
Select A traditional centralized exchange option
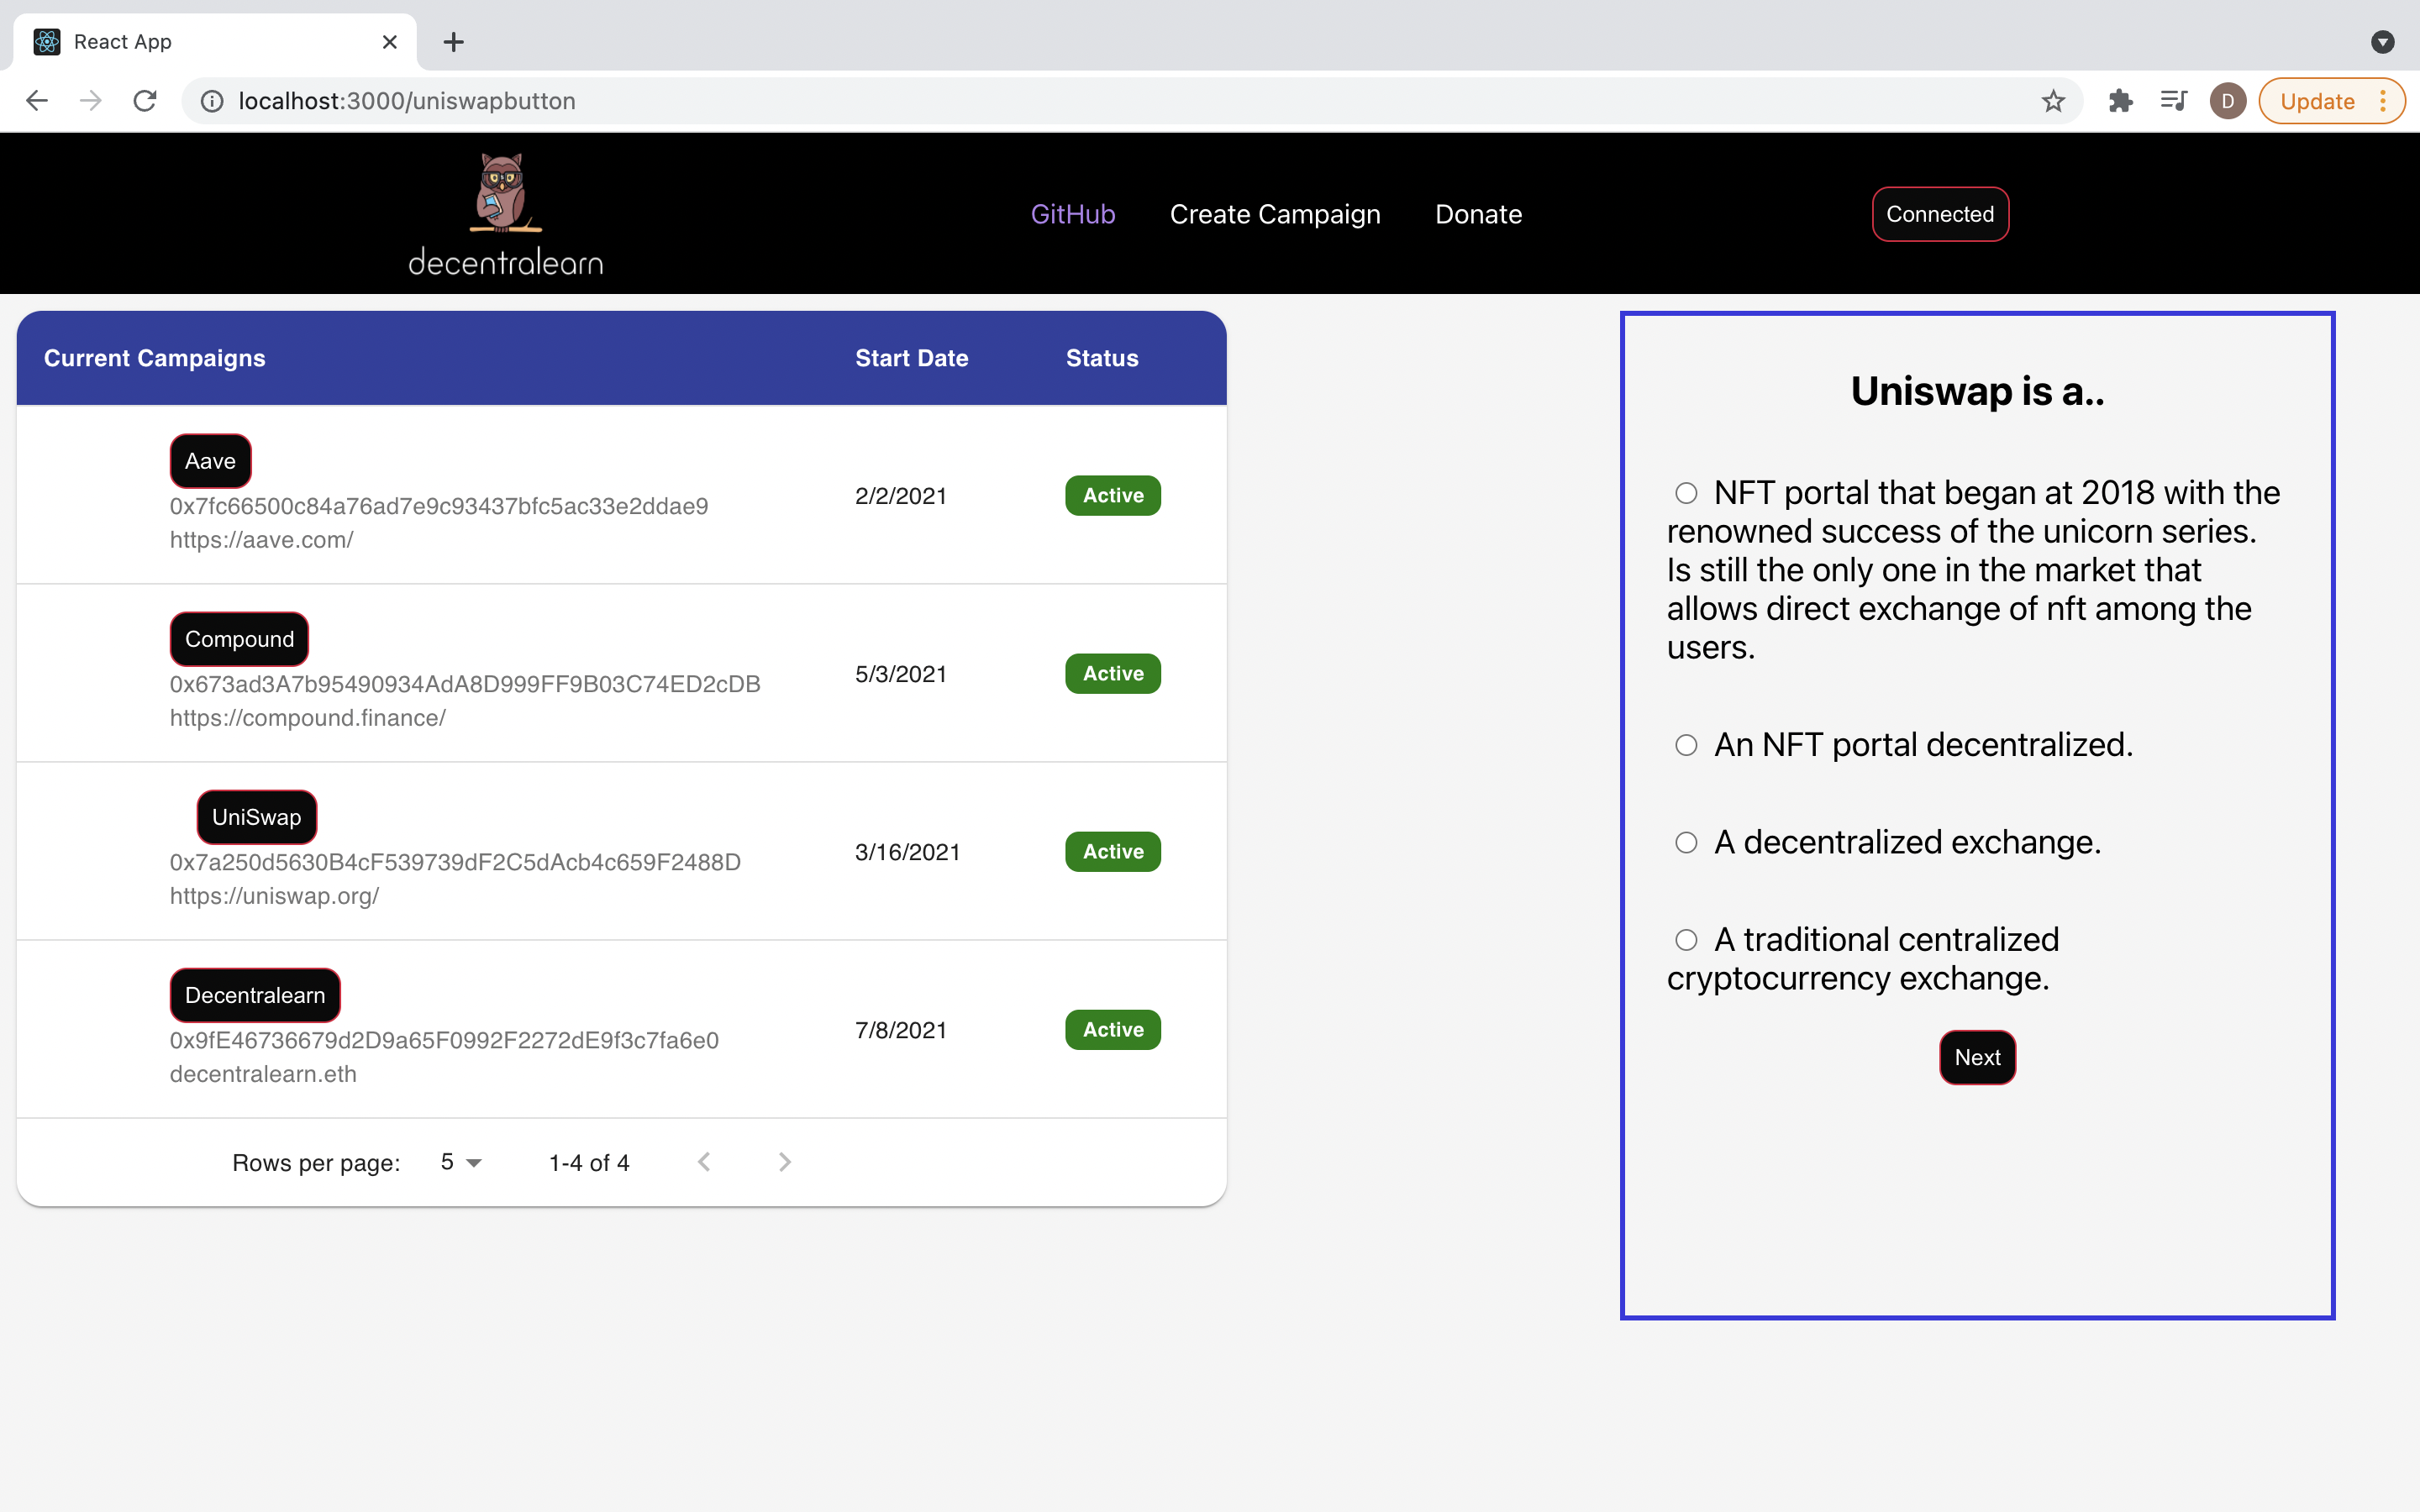[x=1681, y=937]
